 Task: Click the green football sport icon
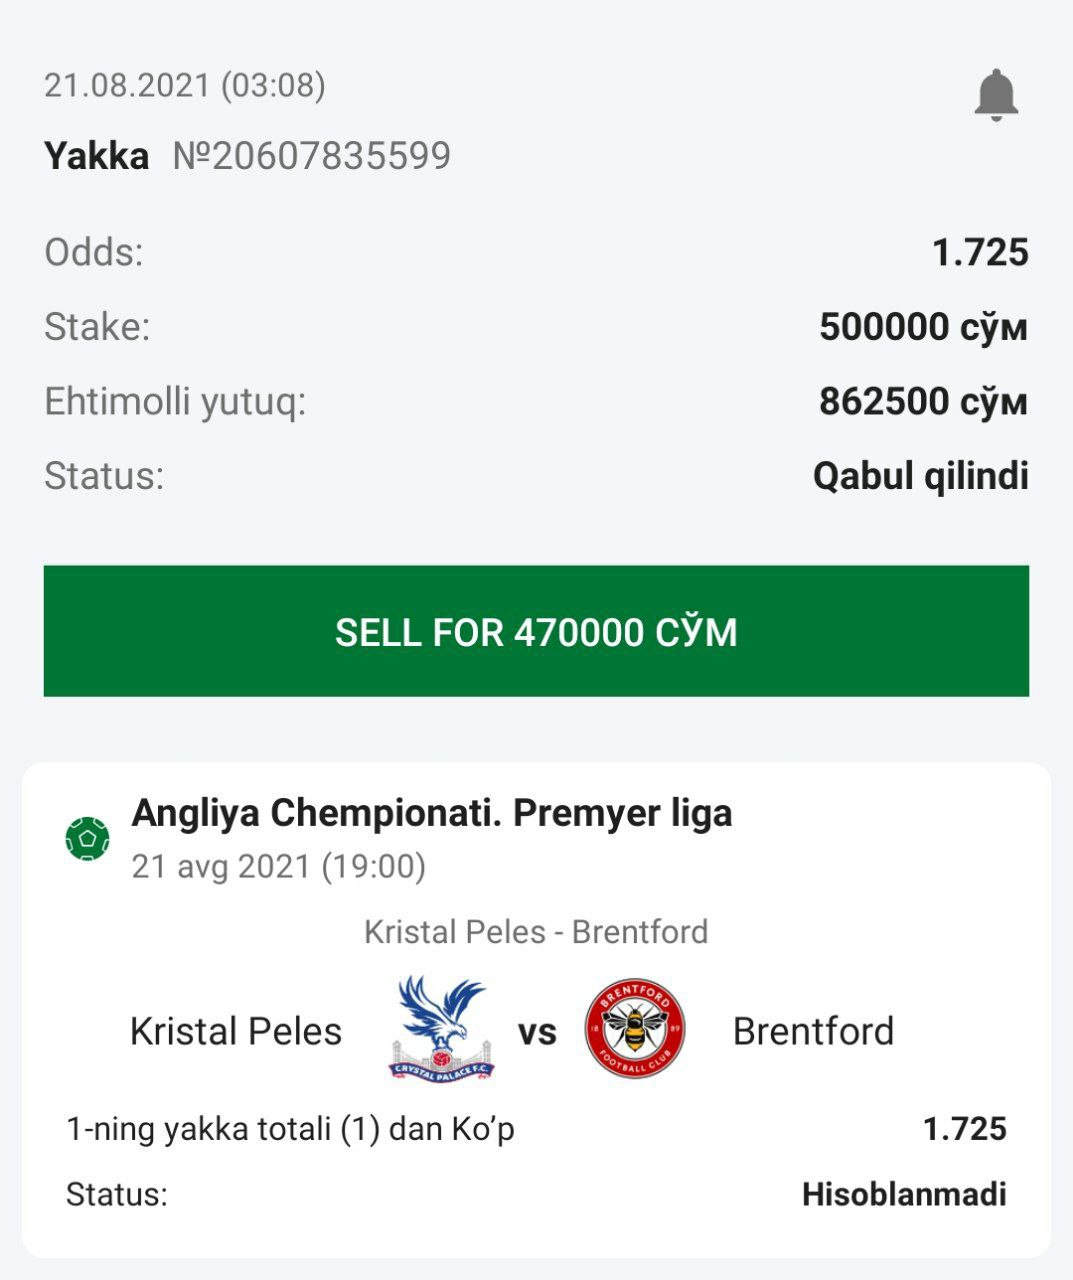click(87, 838)
